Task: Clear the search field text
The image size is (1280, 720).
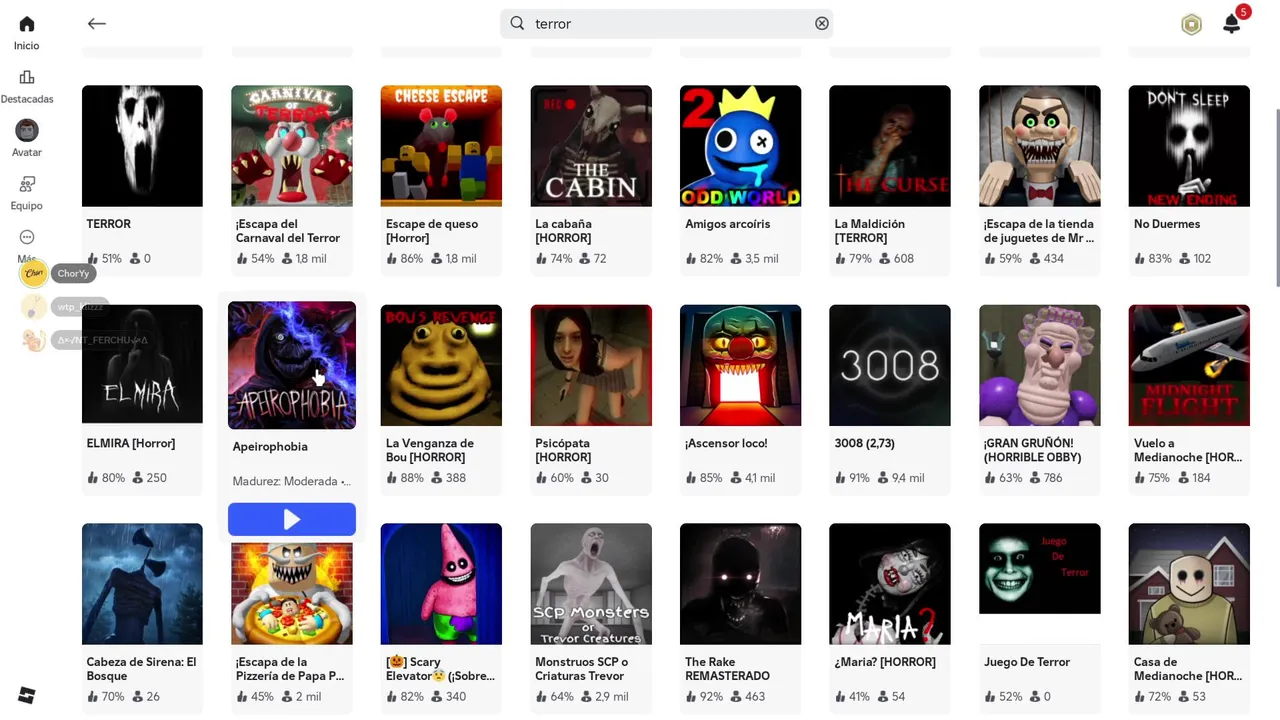Action: [822, 23]
